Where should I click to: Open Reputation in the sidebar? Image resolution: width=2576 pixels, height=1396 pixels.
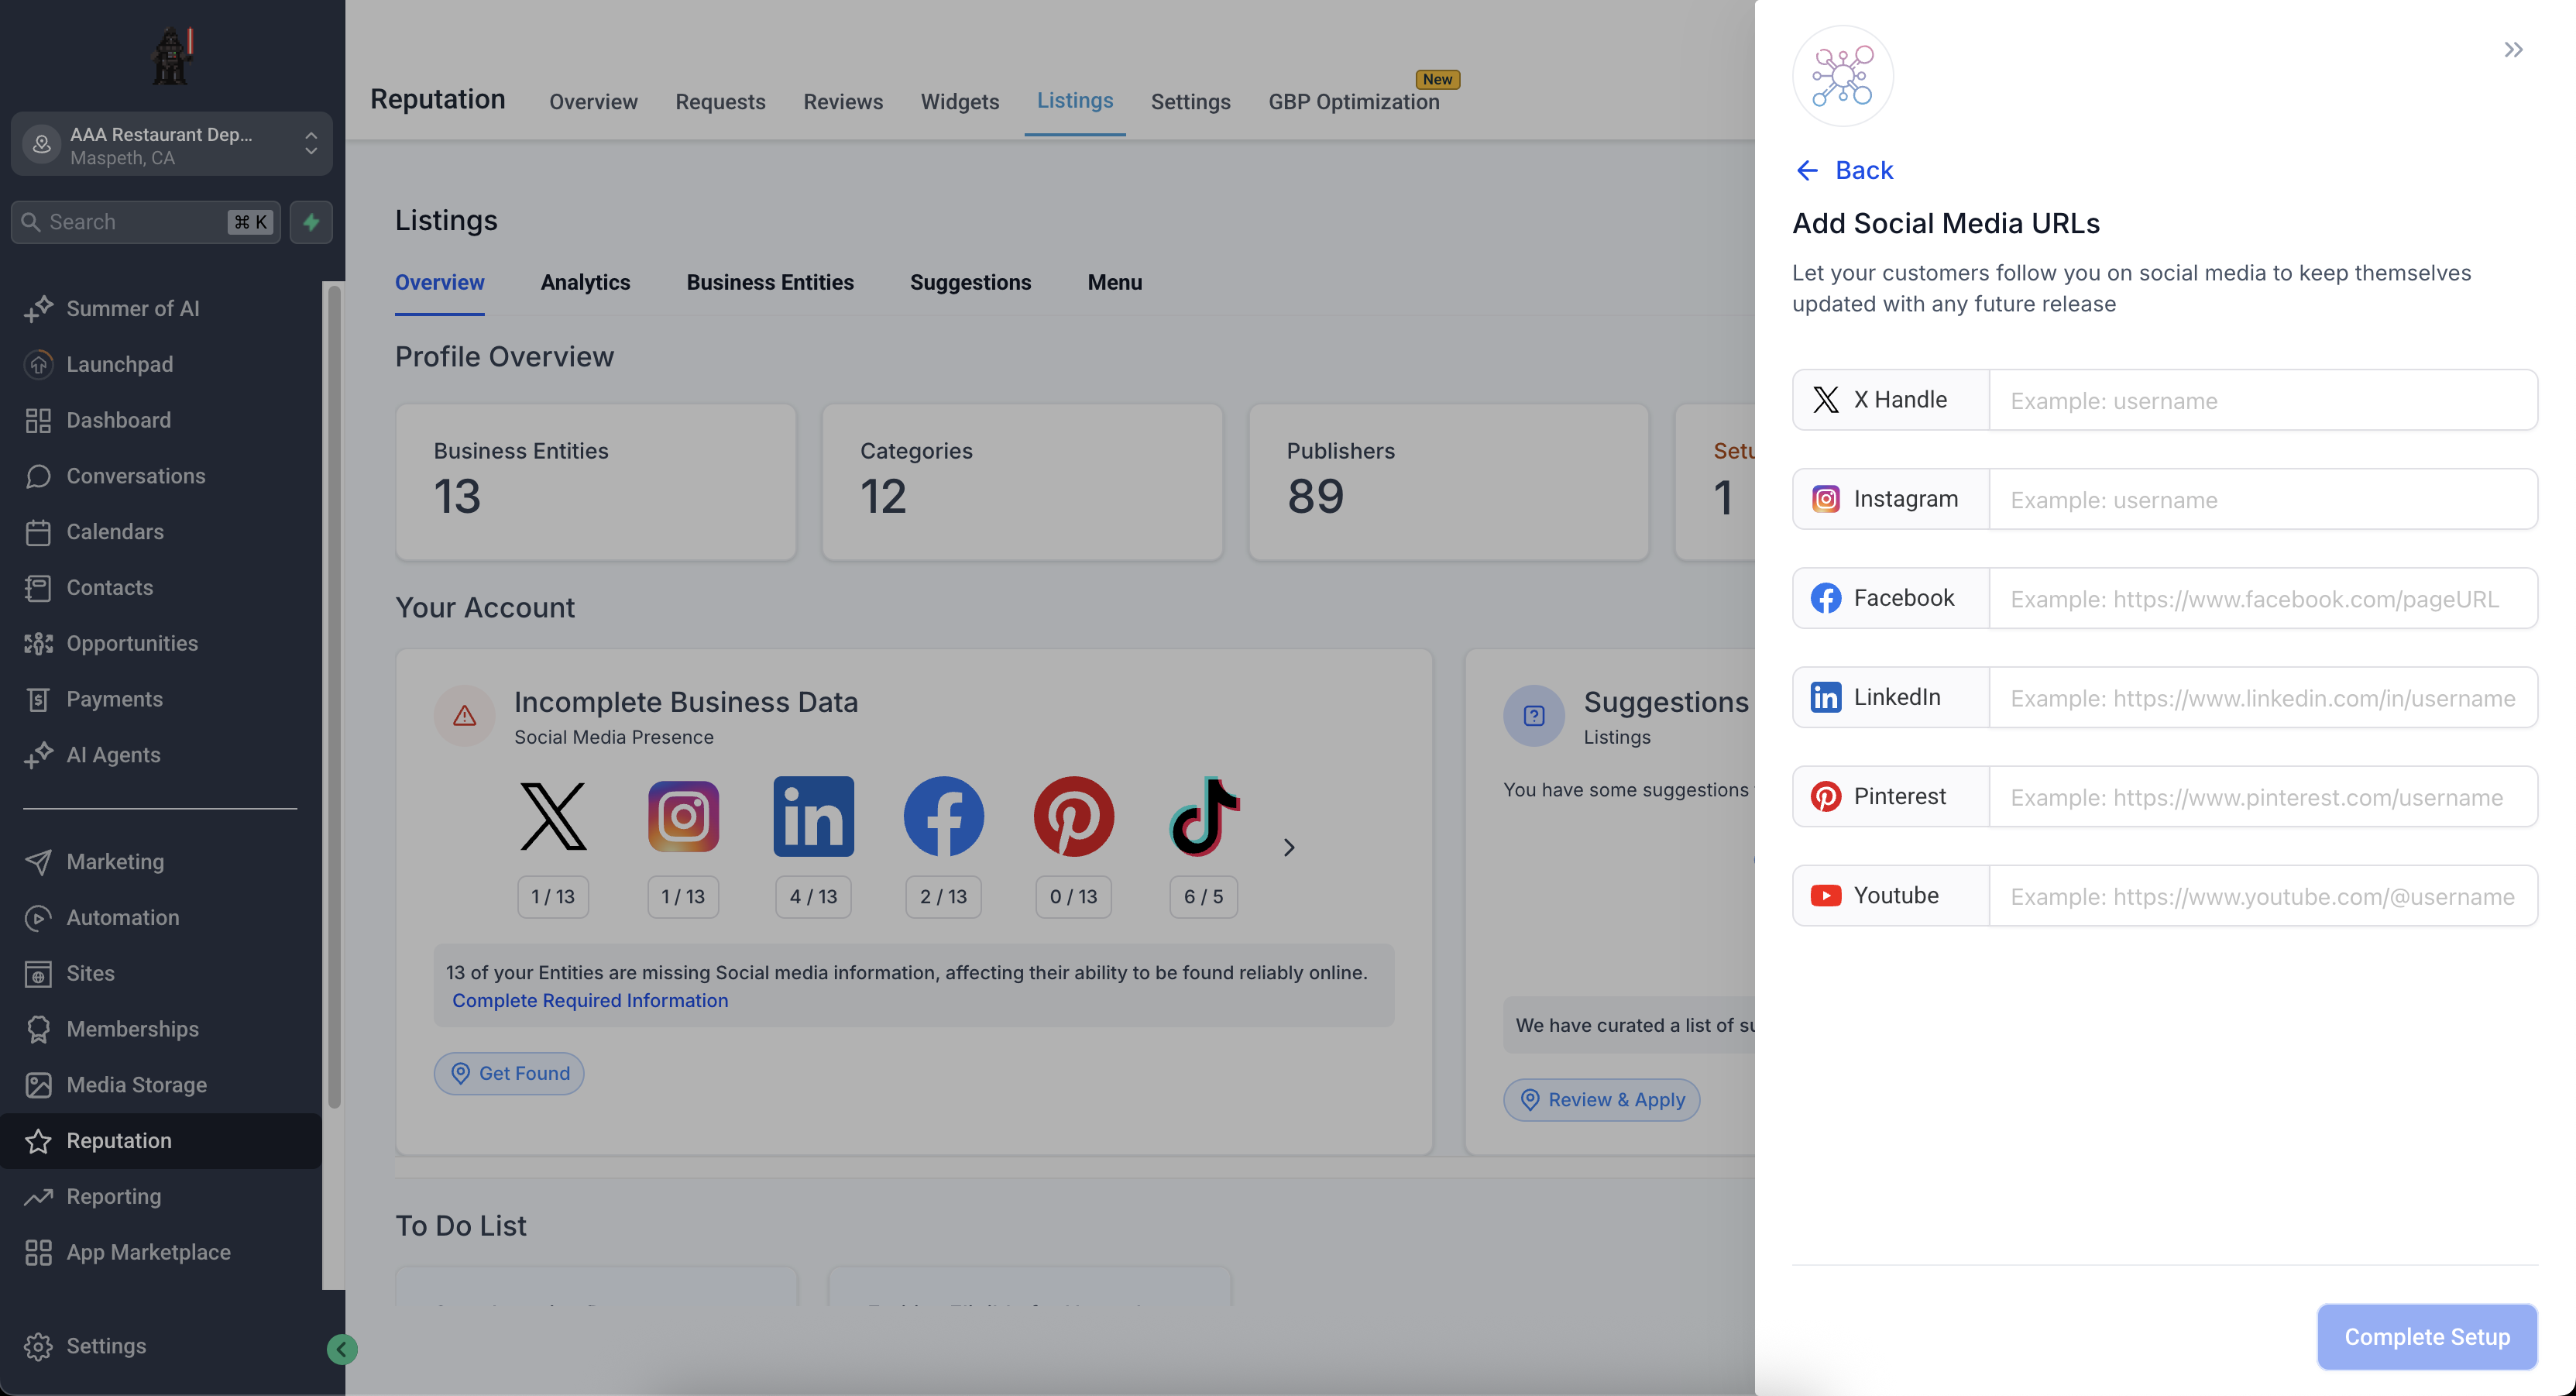click(x=119, y=1141)
